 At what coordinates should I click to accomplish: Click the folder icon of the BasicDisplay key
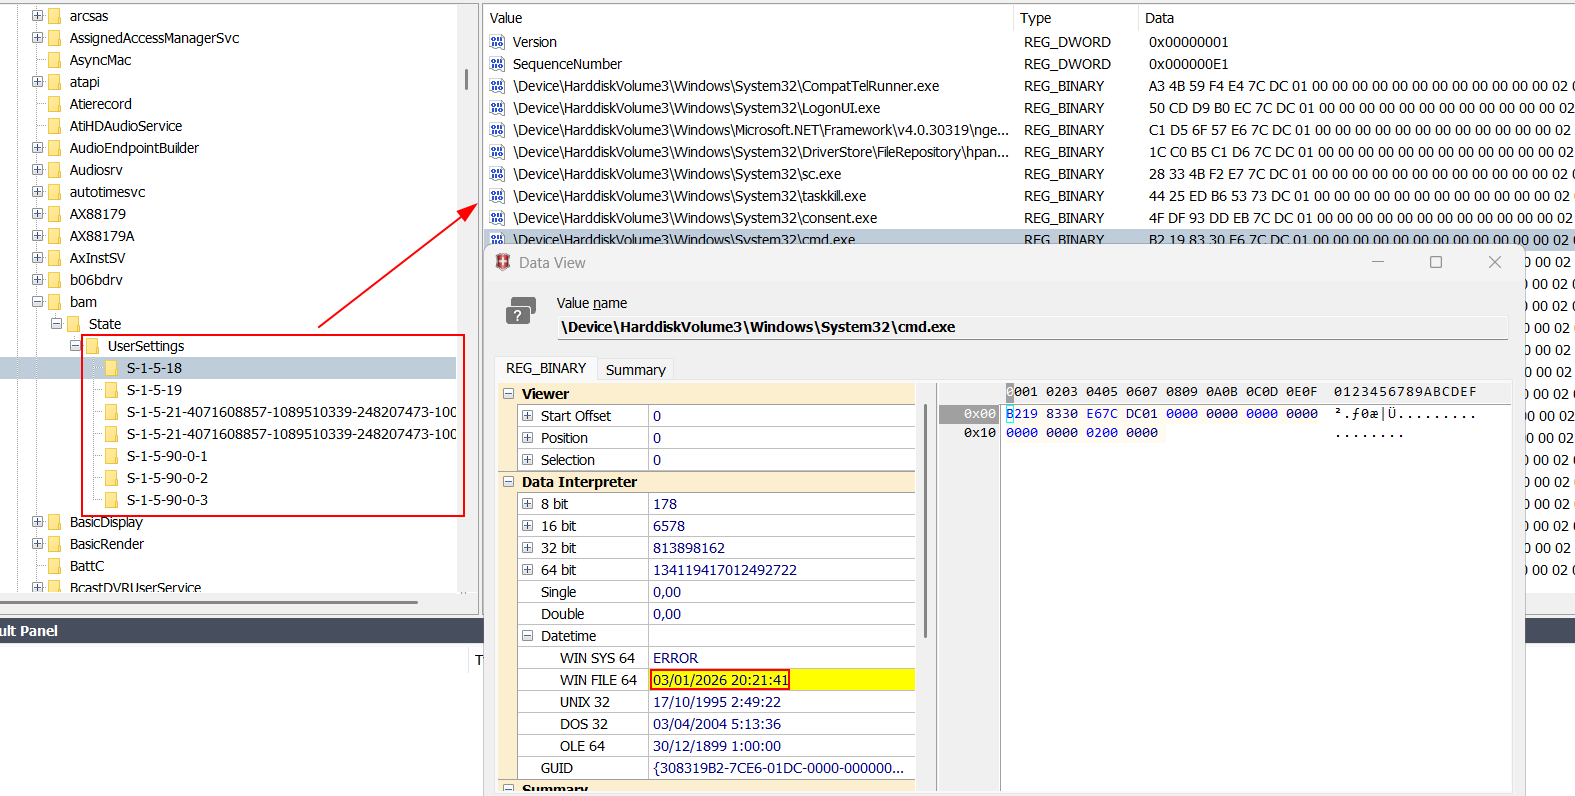point(55,522)
